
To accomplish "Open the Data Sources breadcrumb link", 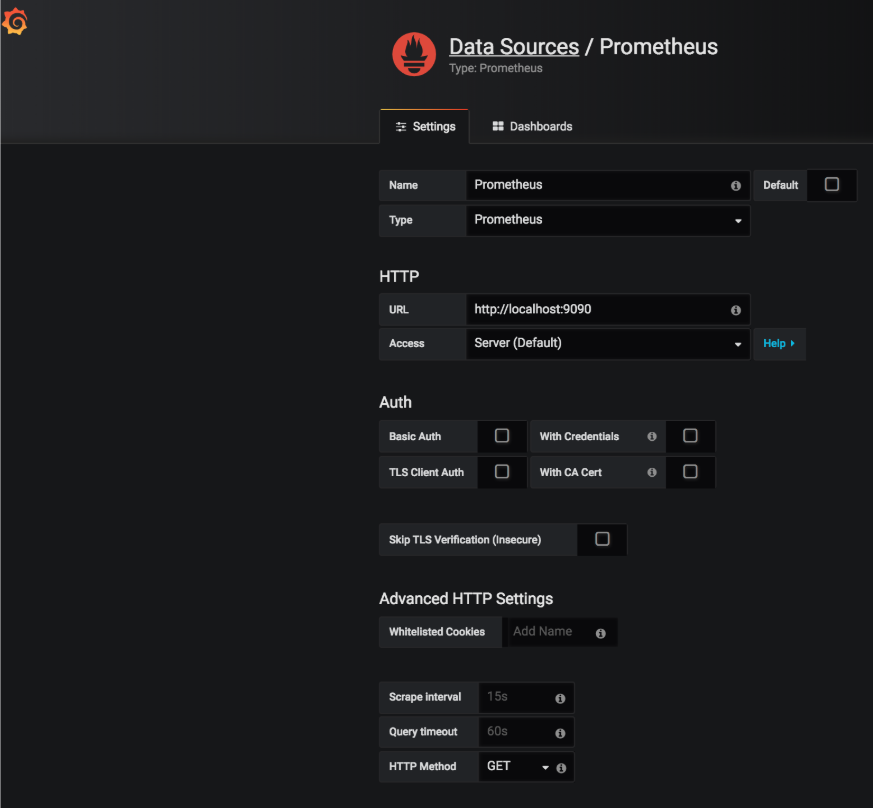I will pos(513,46).
